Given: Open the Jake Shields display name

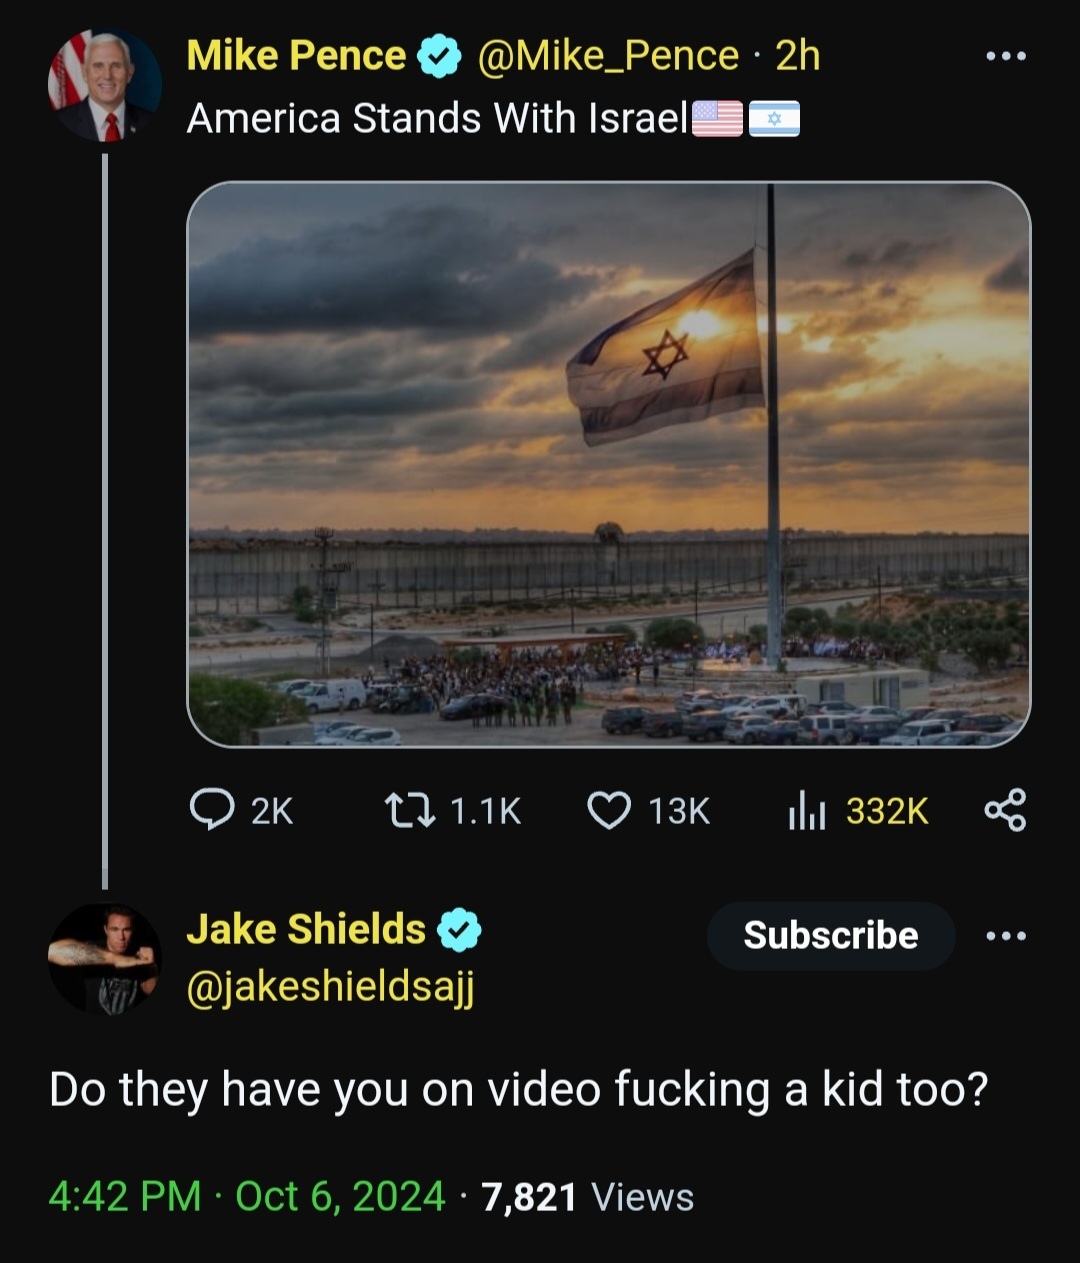Looking at the screenshot, I should [x=306, y=929].
